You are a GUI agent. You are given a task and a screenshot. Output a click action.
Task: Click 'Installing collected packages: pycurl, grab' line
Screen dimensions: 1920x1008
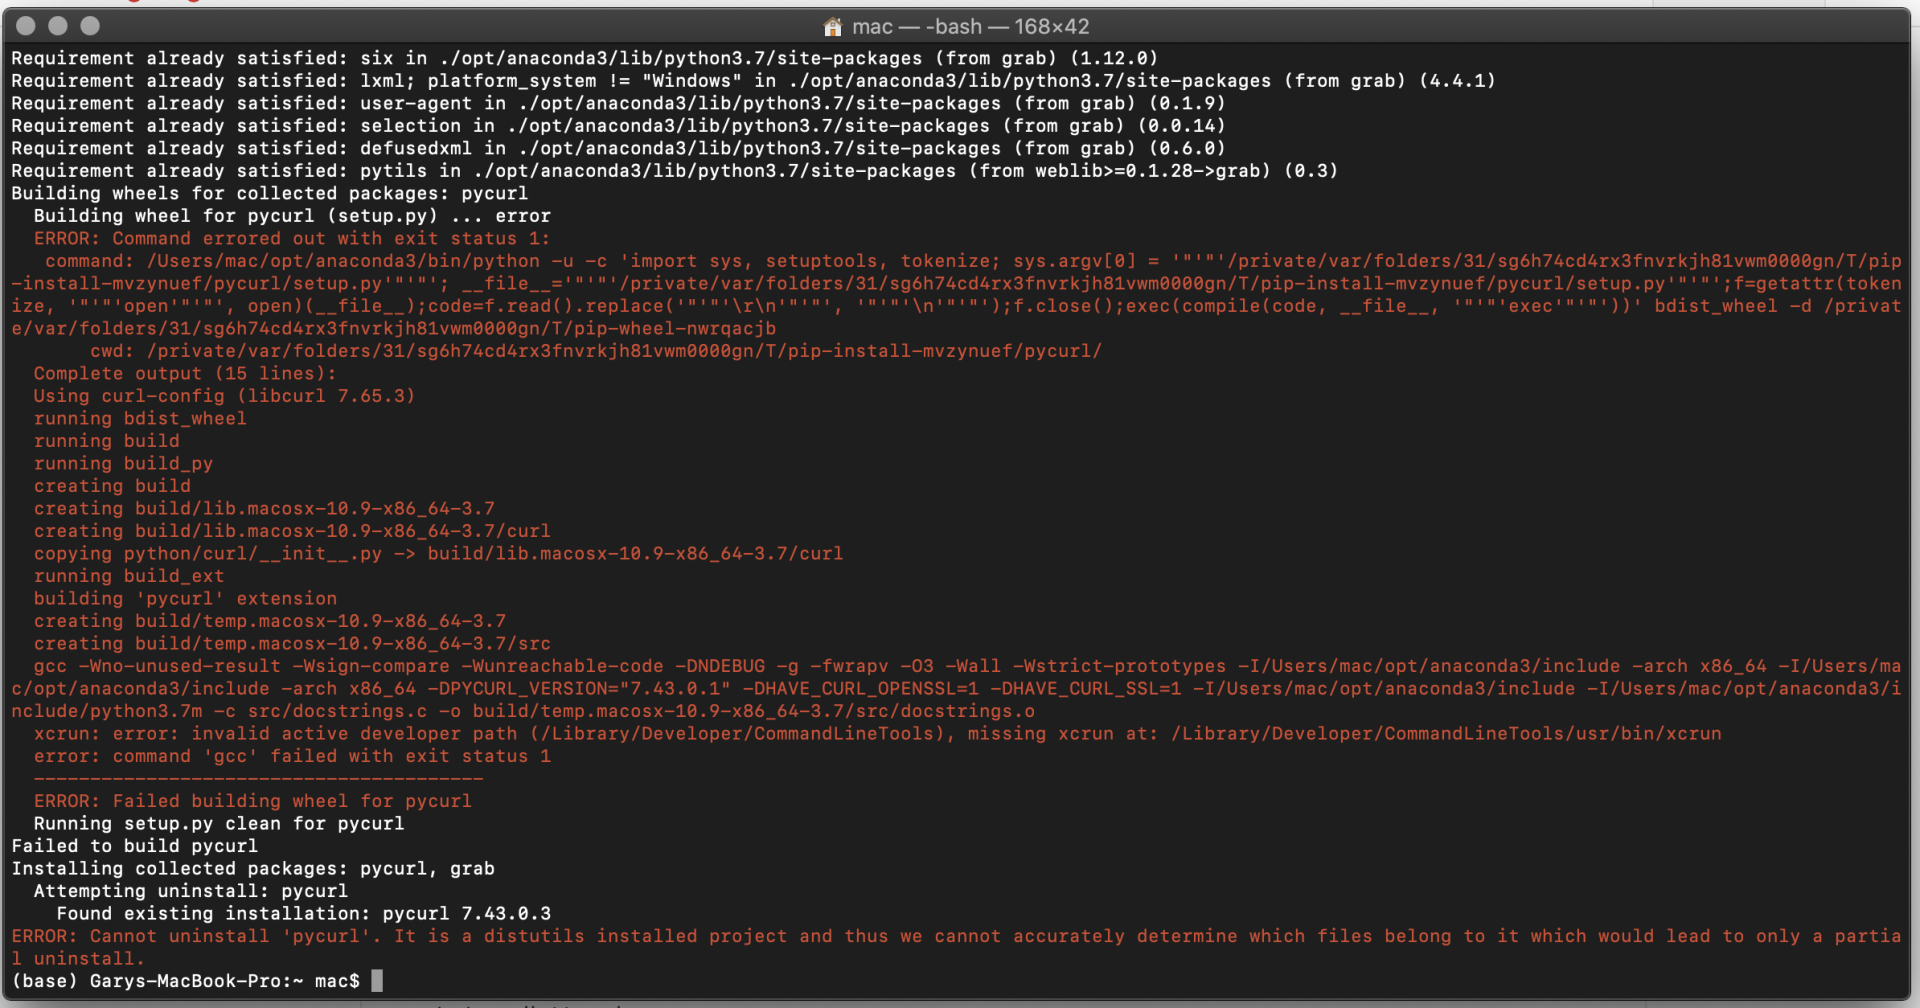[253, 869]
